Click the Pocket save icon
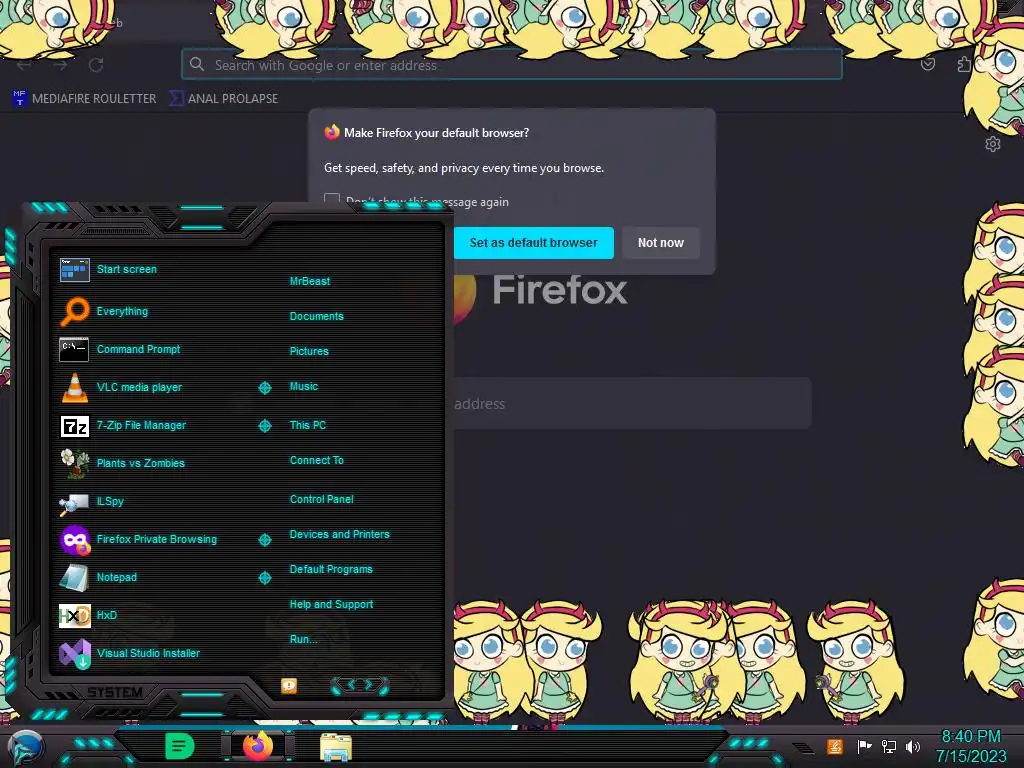This screenshot has width=1024, height=768. click(x=928, y=64)
